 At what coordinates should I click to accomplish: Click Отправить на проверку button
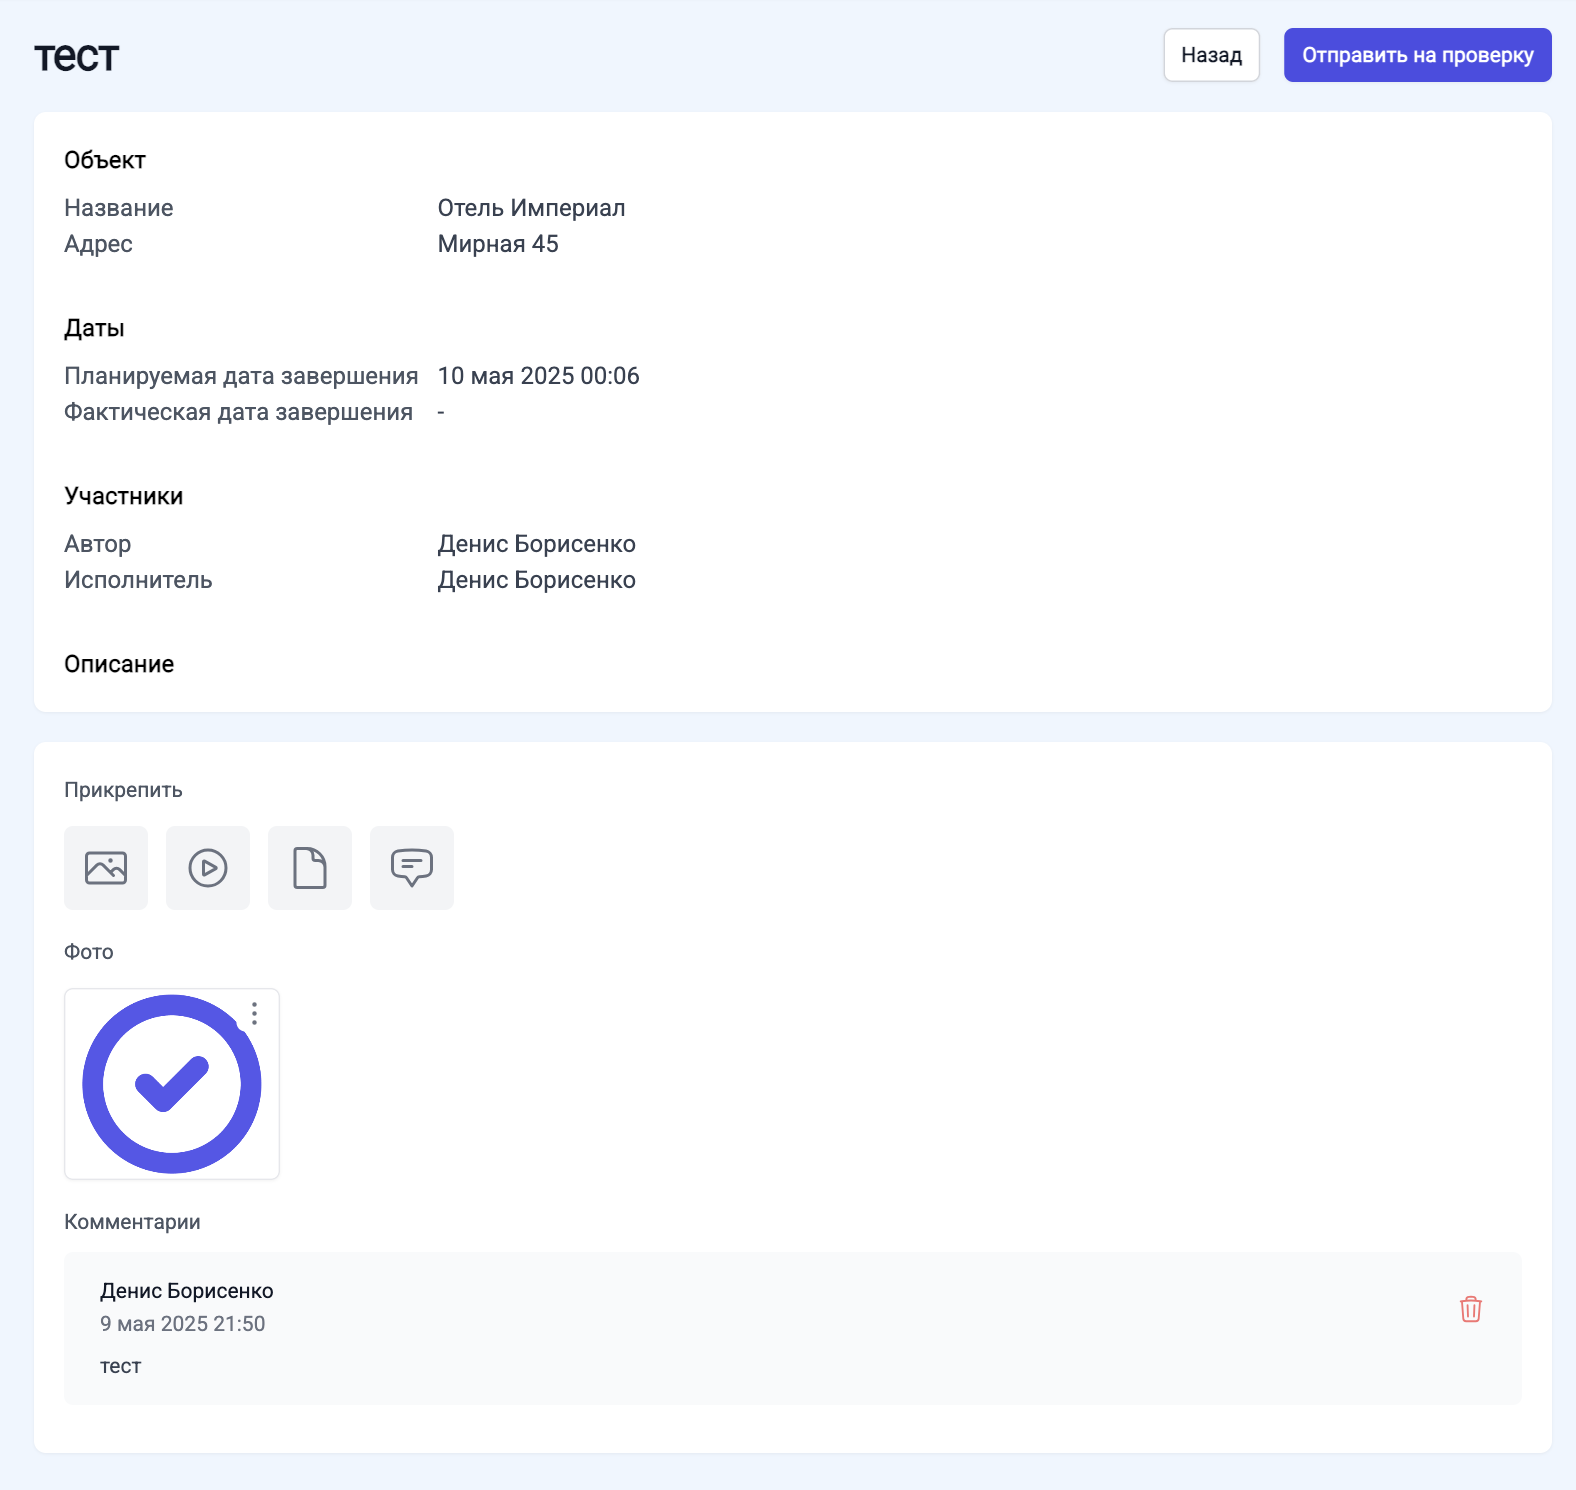[1417, 55]
